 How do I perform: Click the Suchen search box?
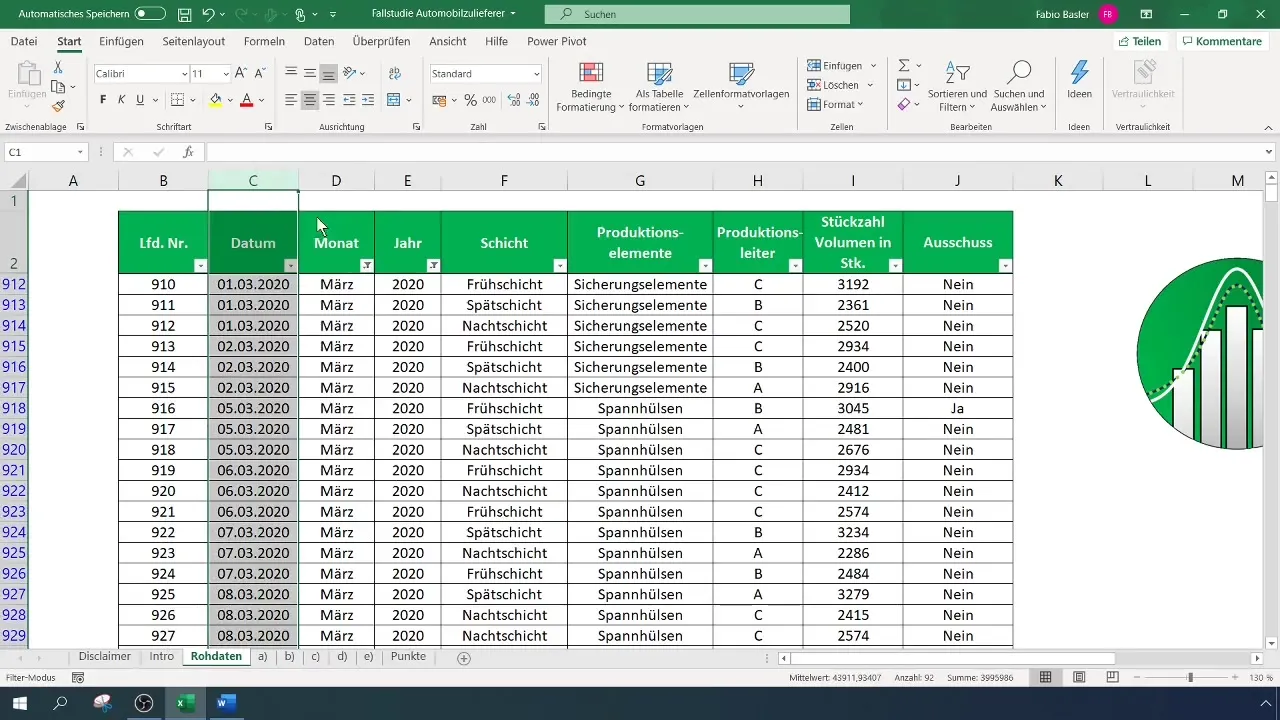point(697,15)
